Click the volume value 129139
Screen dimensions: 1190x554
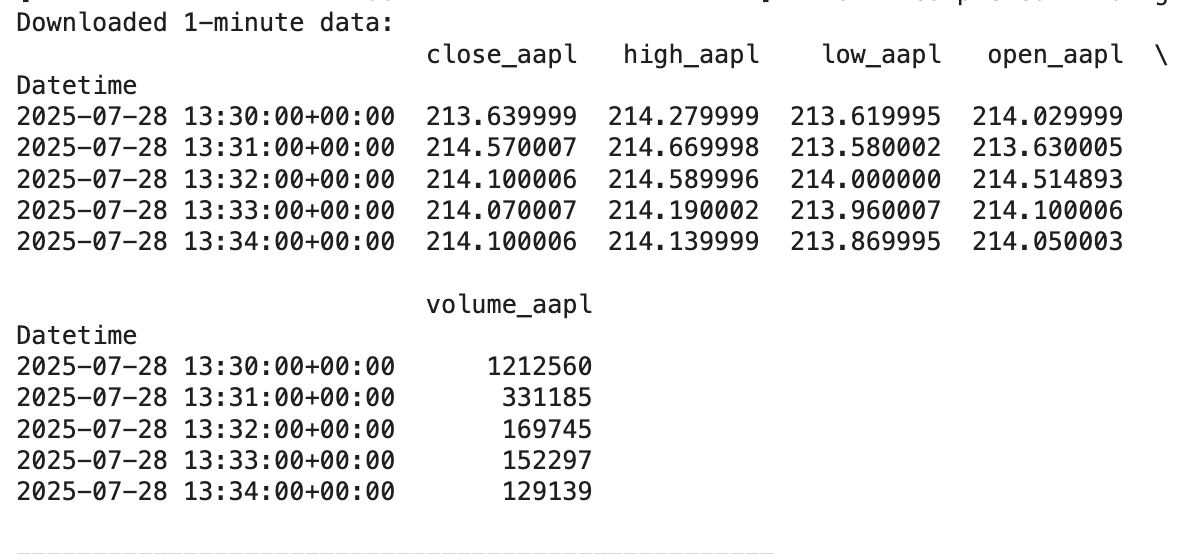547,492
